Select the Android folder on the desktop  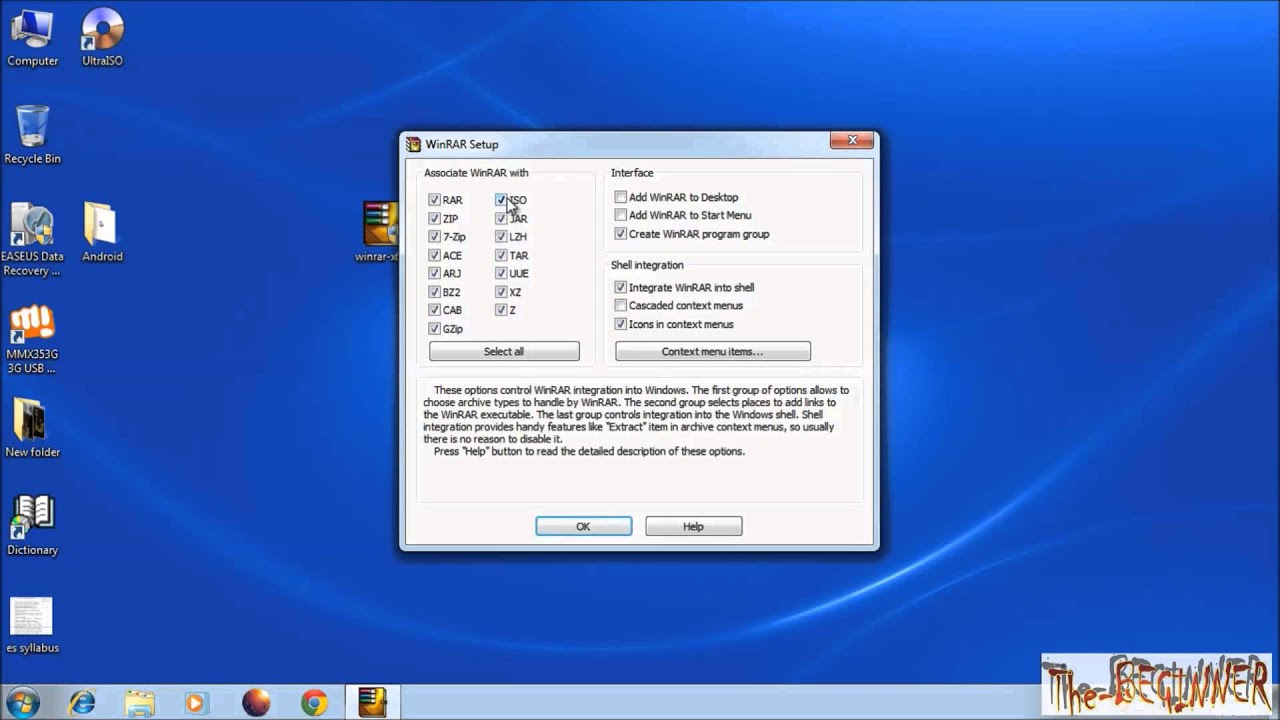point(102,232)
